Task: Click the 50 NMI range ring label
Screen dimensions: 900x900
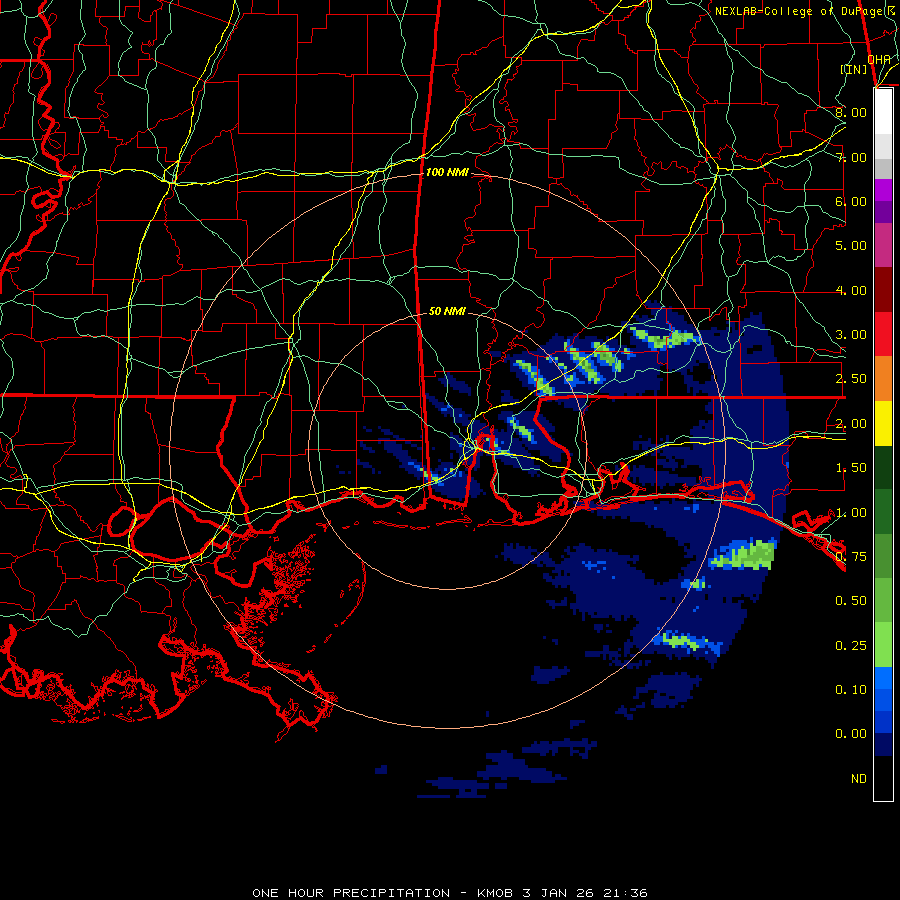Action: pyautogui.click(x=447, y=311)
